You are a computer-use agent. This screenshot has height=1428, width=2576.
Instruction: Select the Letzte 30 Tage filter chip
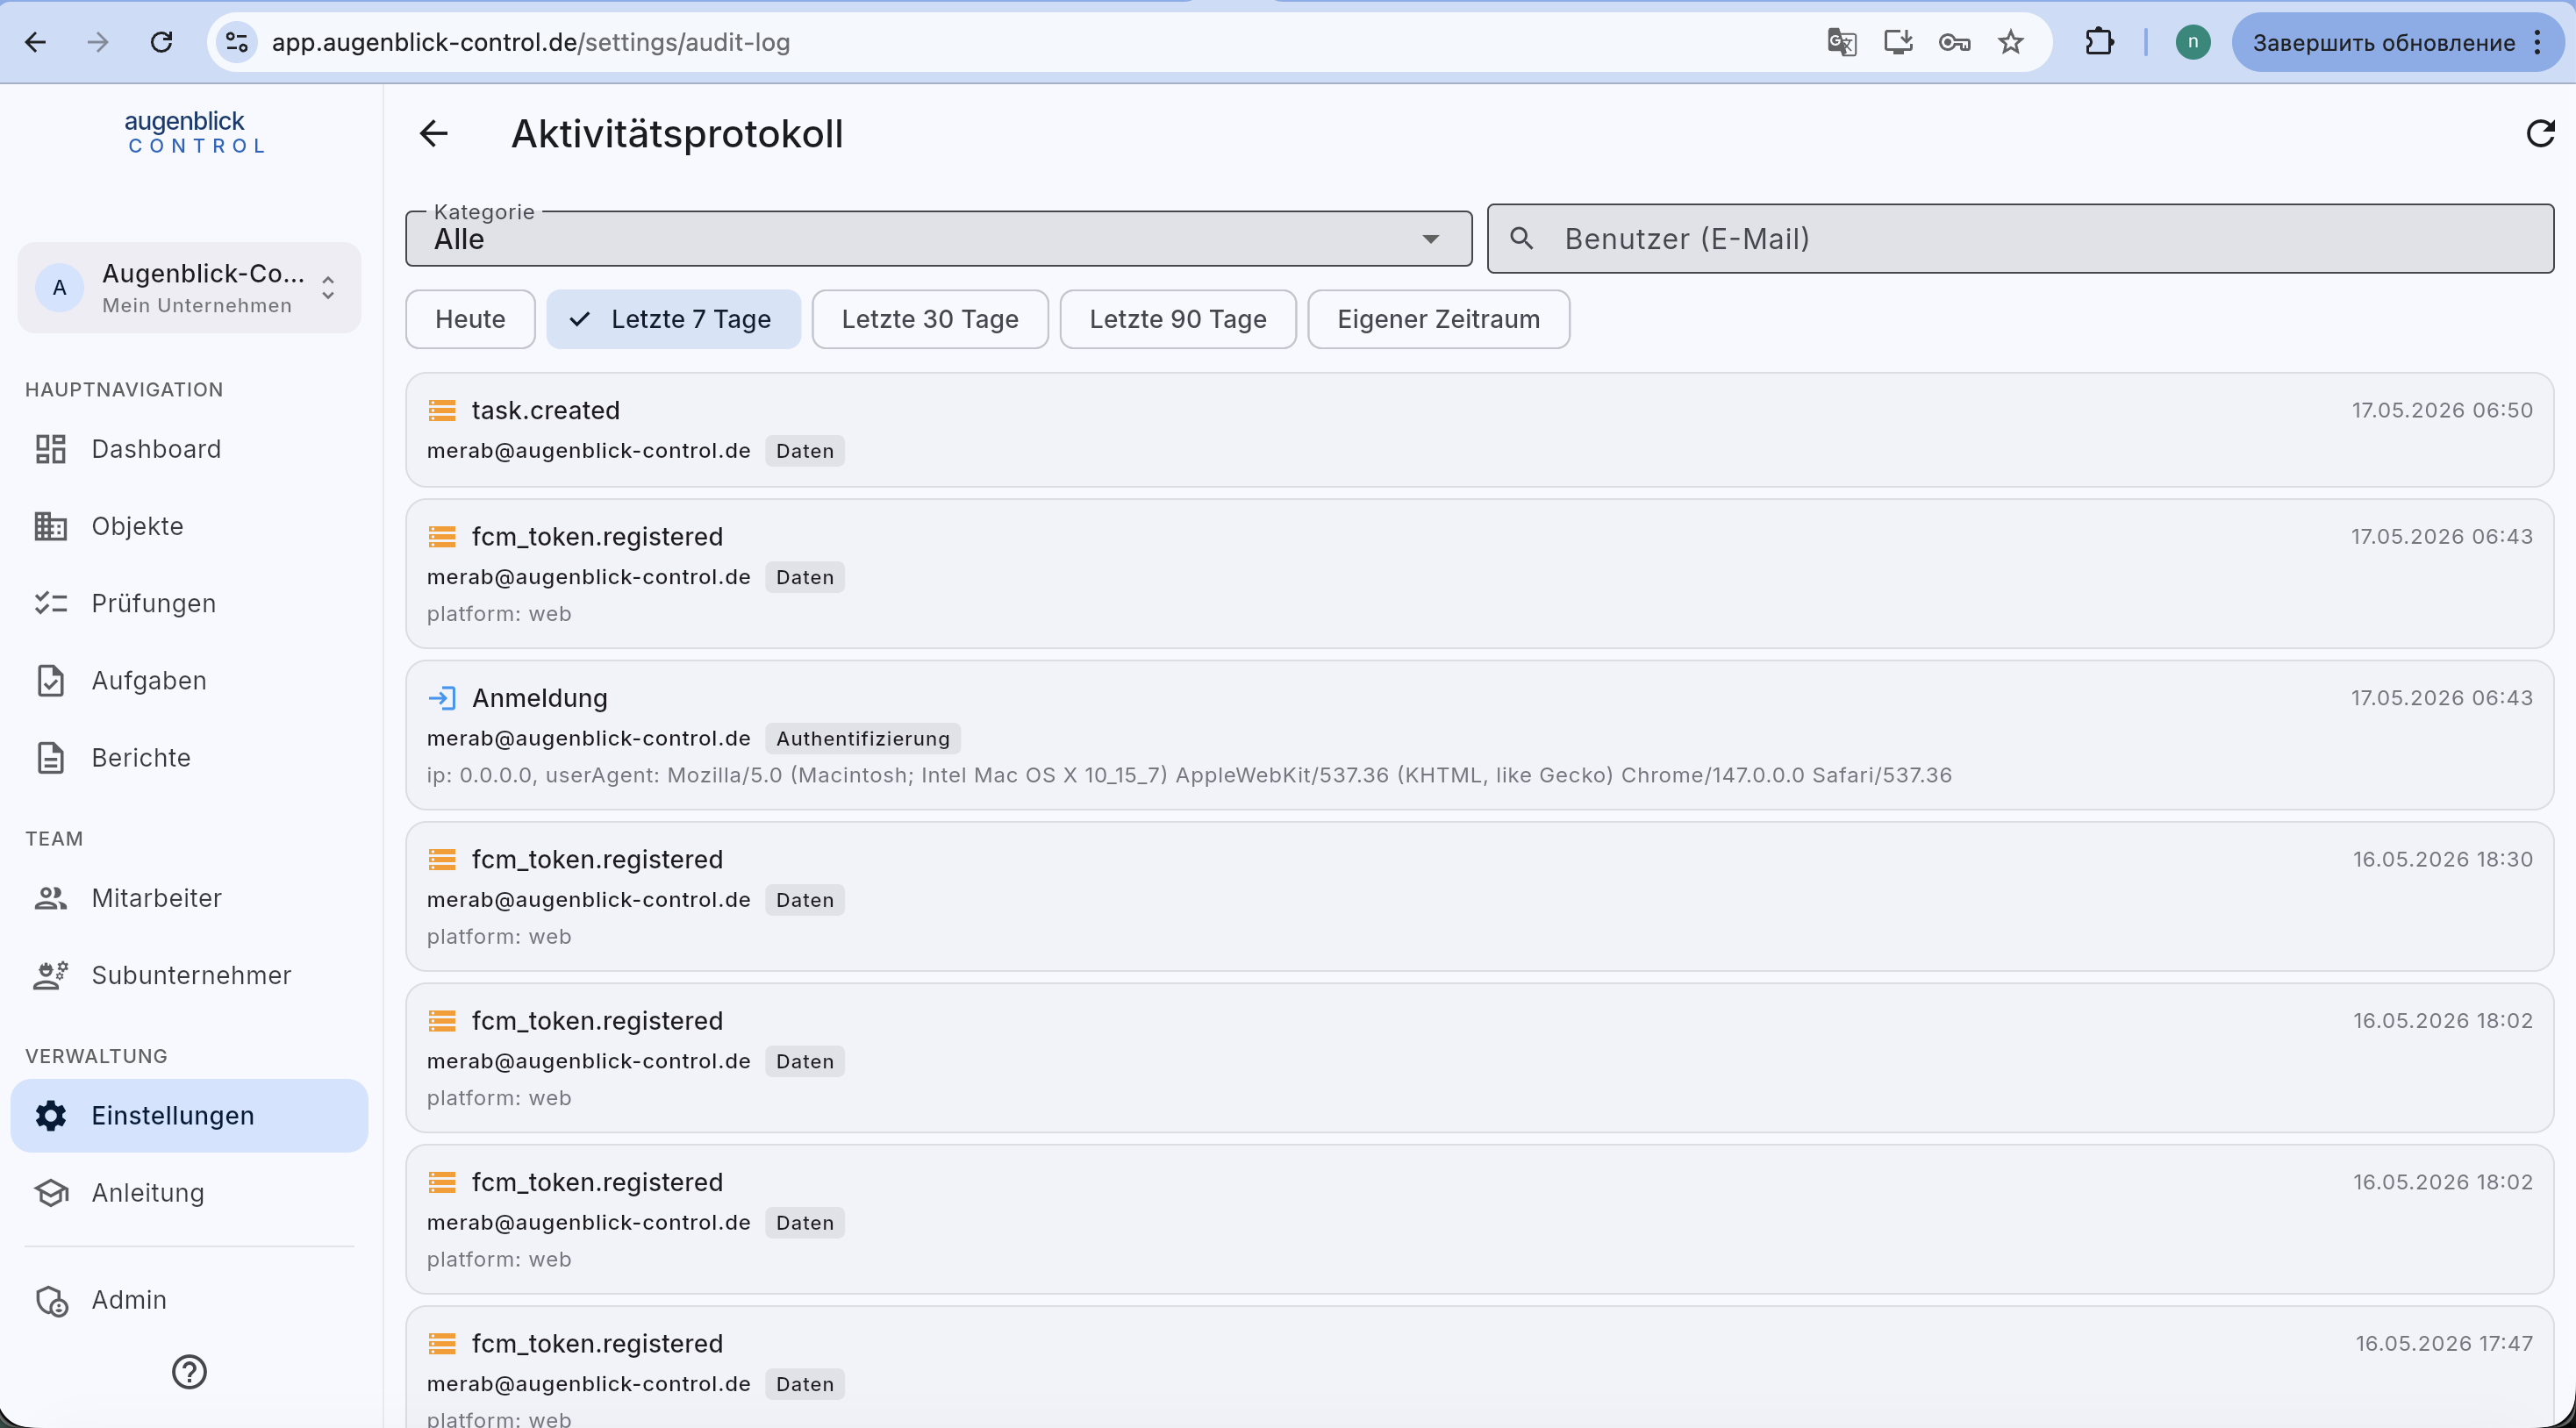(930, 319)
